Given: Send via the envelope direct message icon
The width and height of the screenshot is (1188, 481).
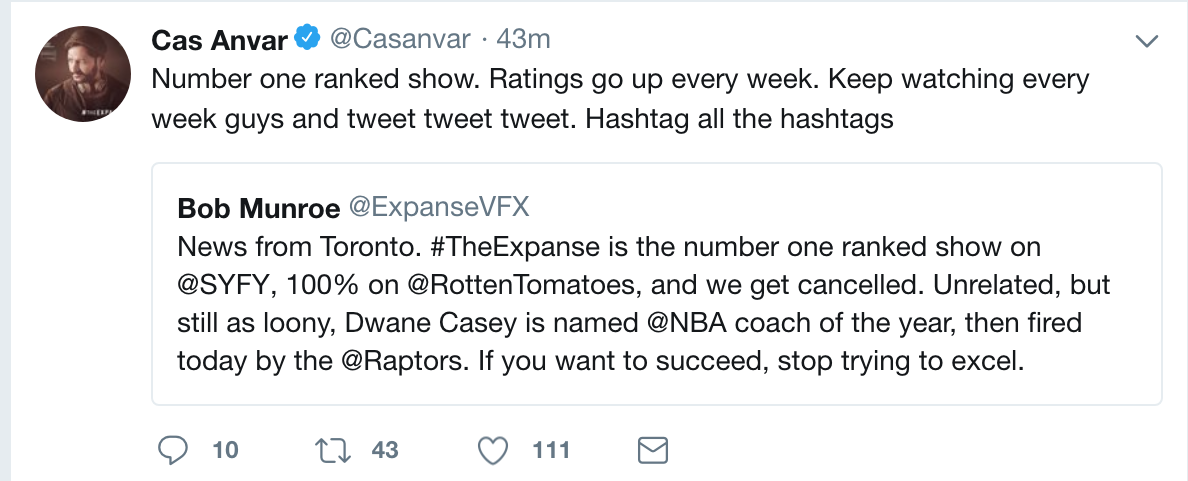Looking at the screenshot, I should click(x=652, y=451).
